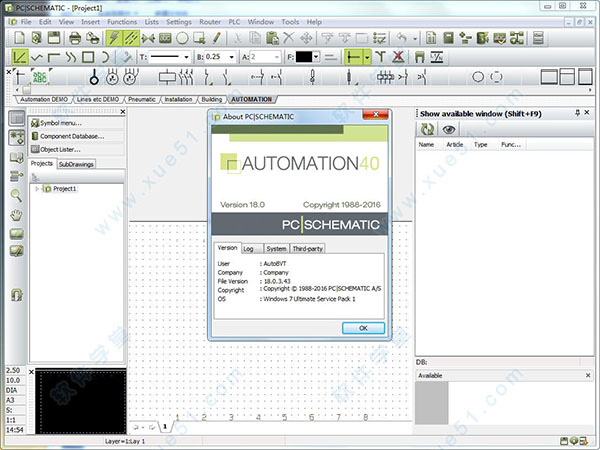
Task: Close the Available preview pane
Action: [588, 375]
